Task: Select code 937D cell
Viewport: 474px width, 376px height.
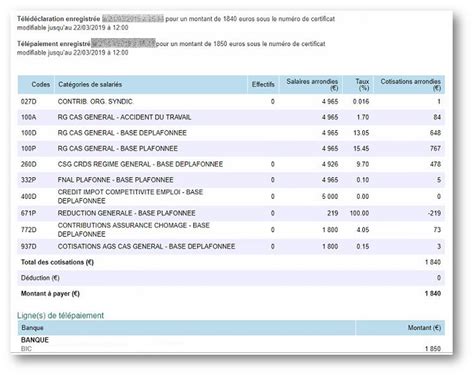Action: (29, 246)
